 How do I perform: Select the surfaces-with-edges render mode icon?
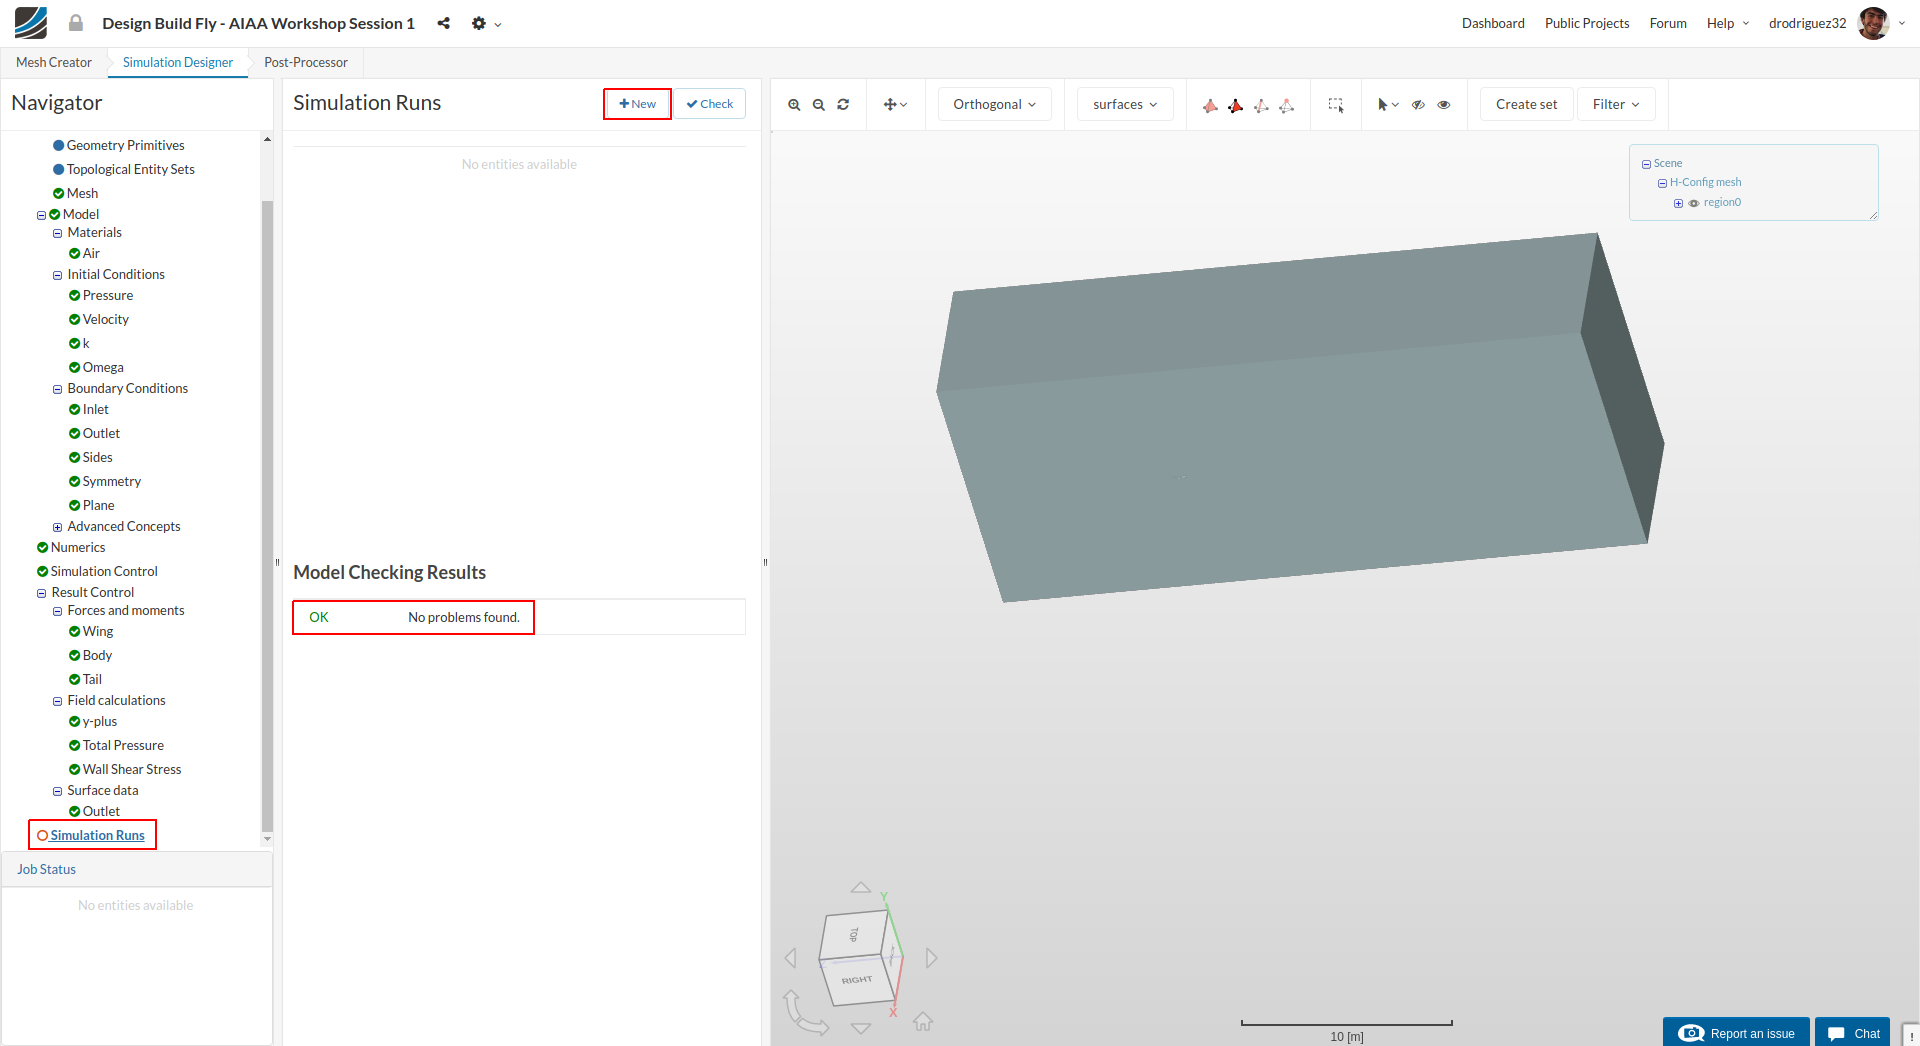pos(1236,105)
